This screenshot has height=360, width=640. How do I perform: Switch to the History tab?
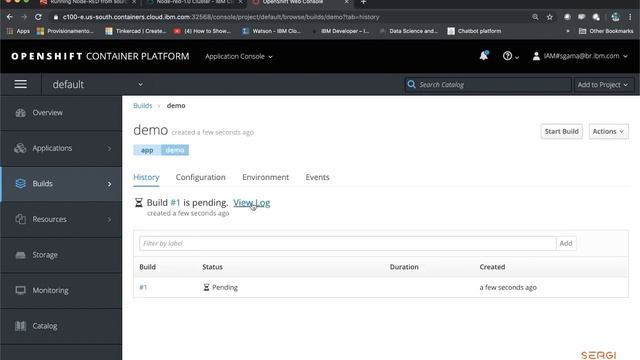[146, 177]
